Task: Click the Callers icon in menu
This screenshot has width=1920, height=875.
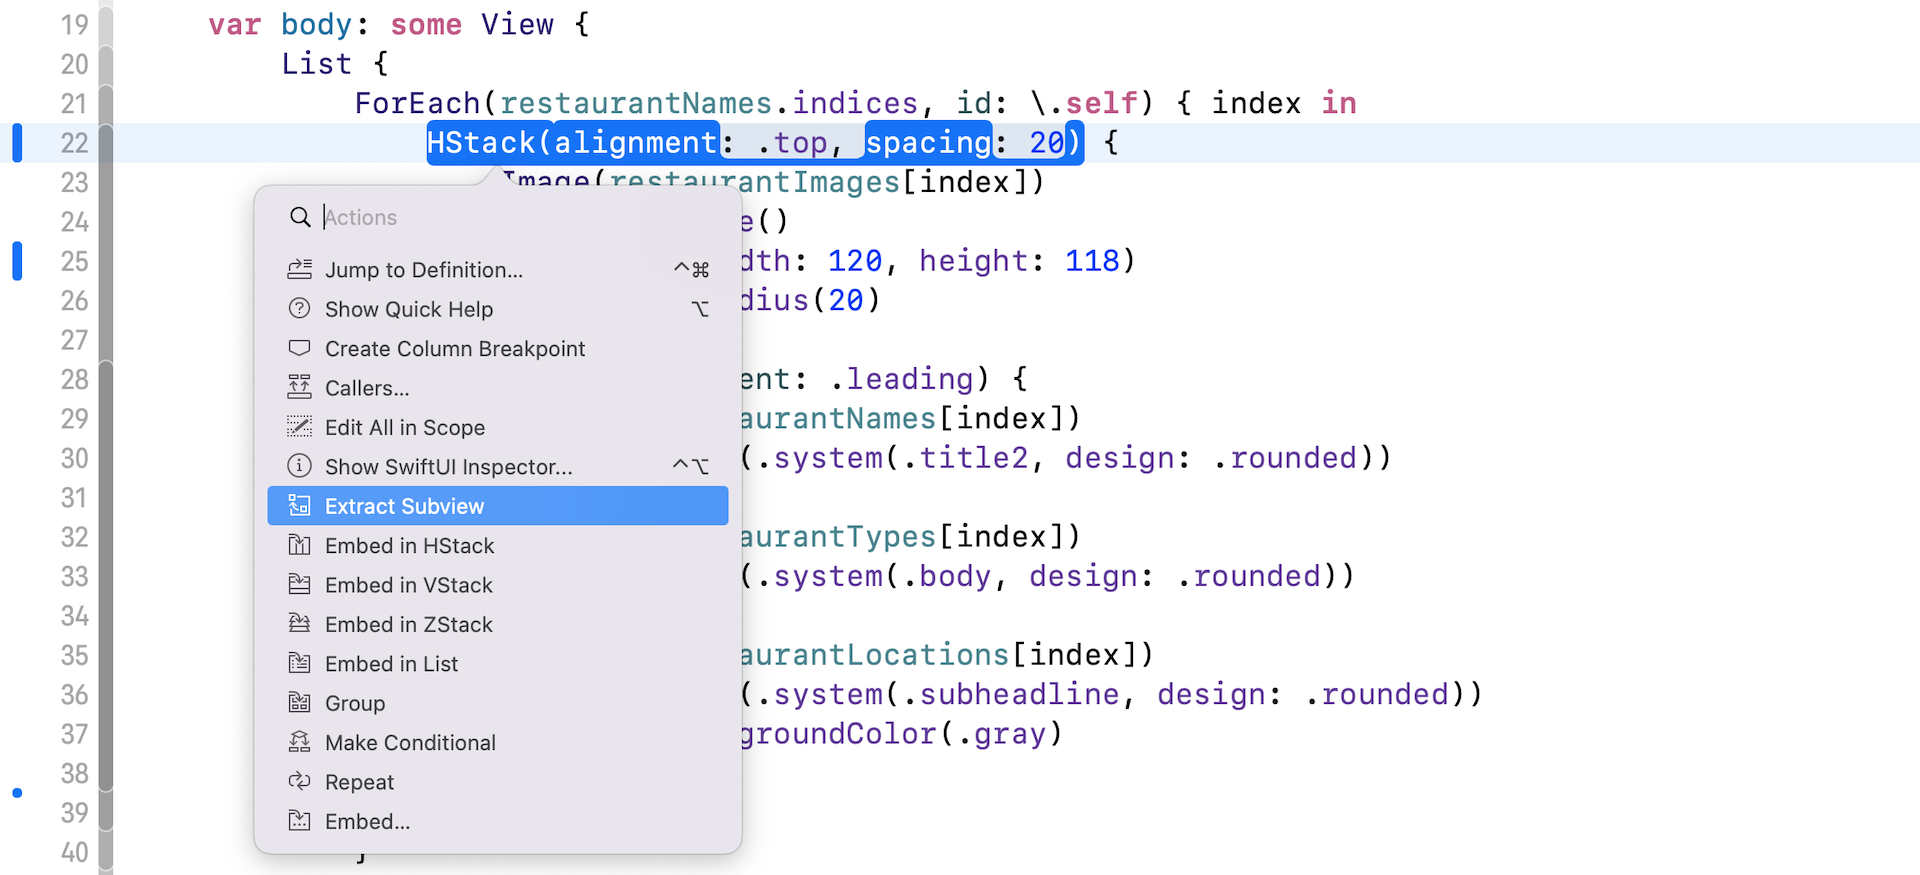Action: point(299,387)
